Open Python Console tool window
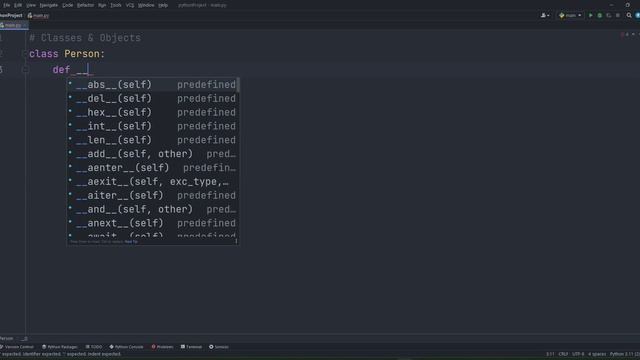Viewport: 640px width, 360px height. click(126, 347)
